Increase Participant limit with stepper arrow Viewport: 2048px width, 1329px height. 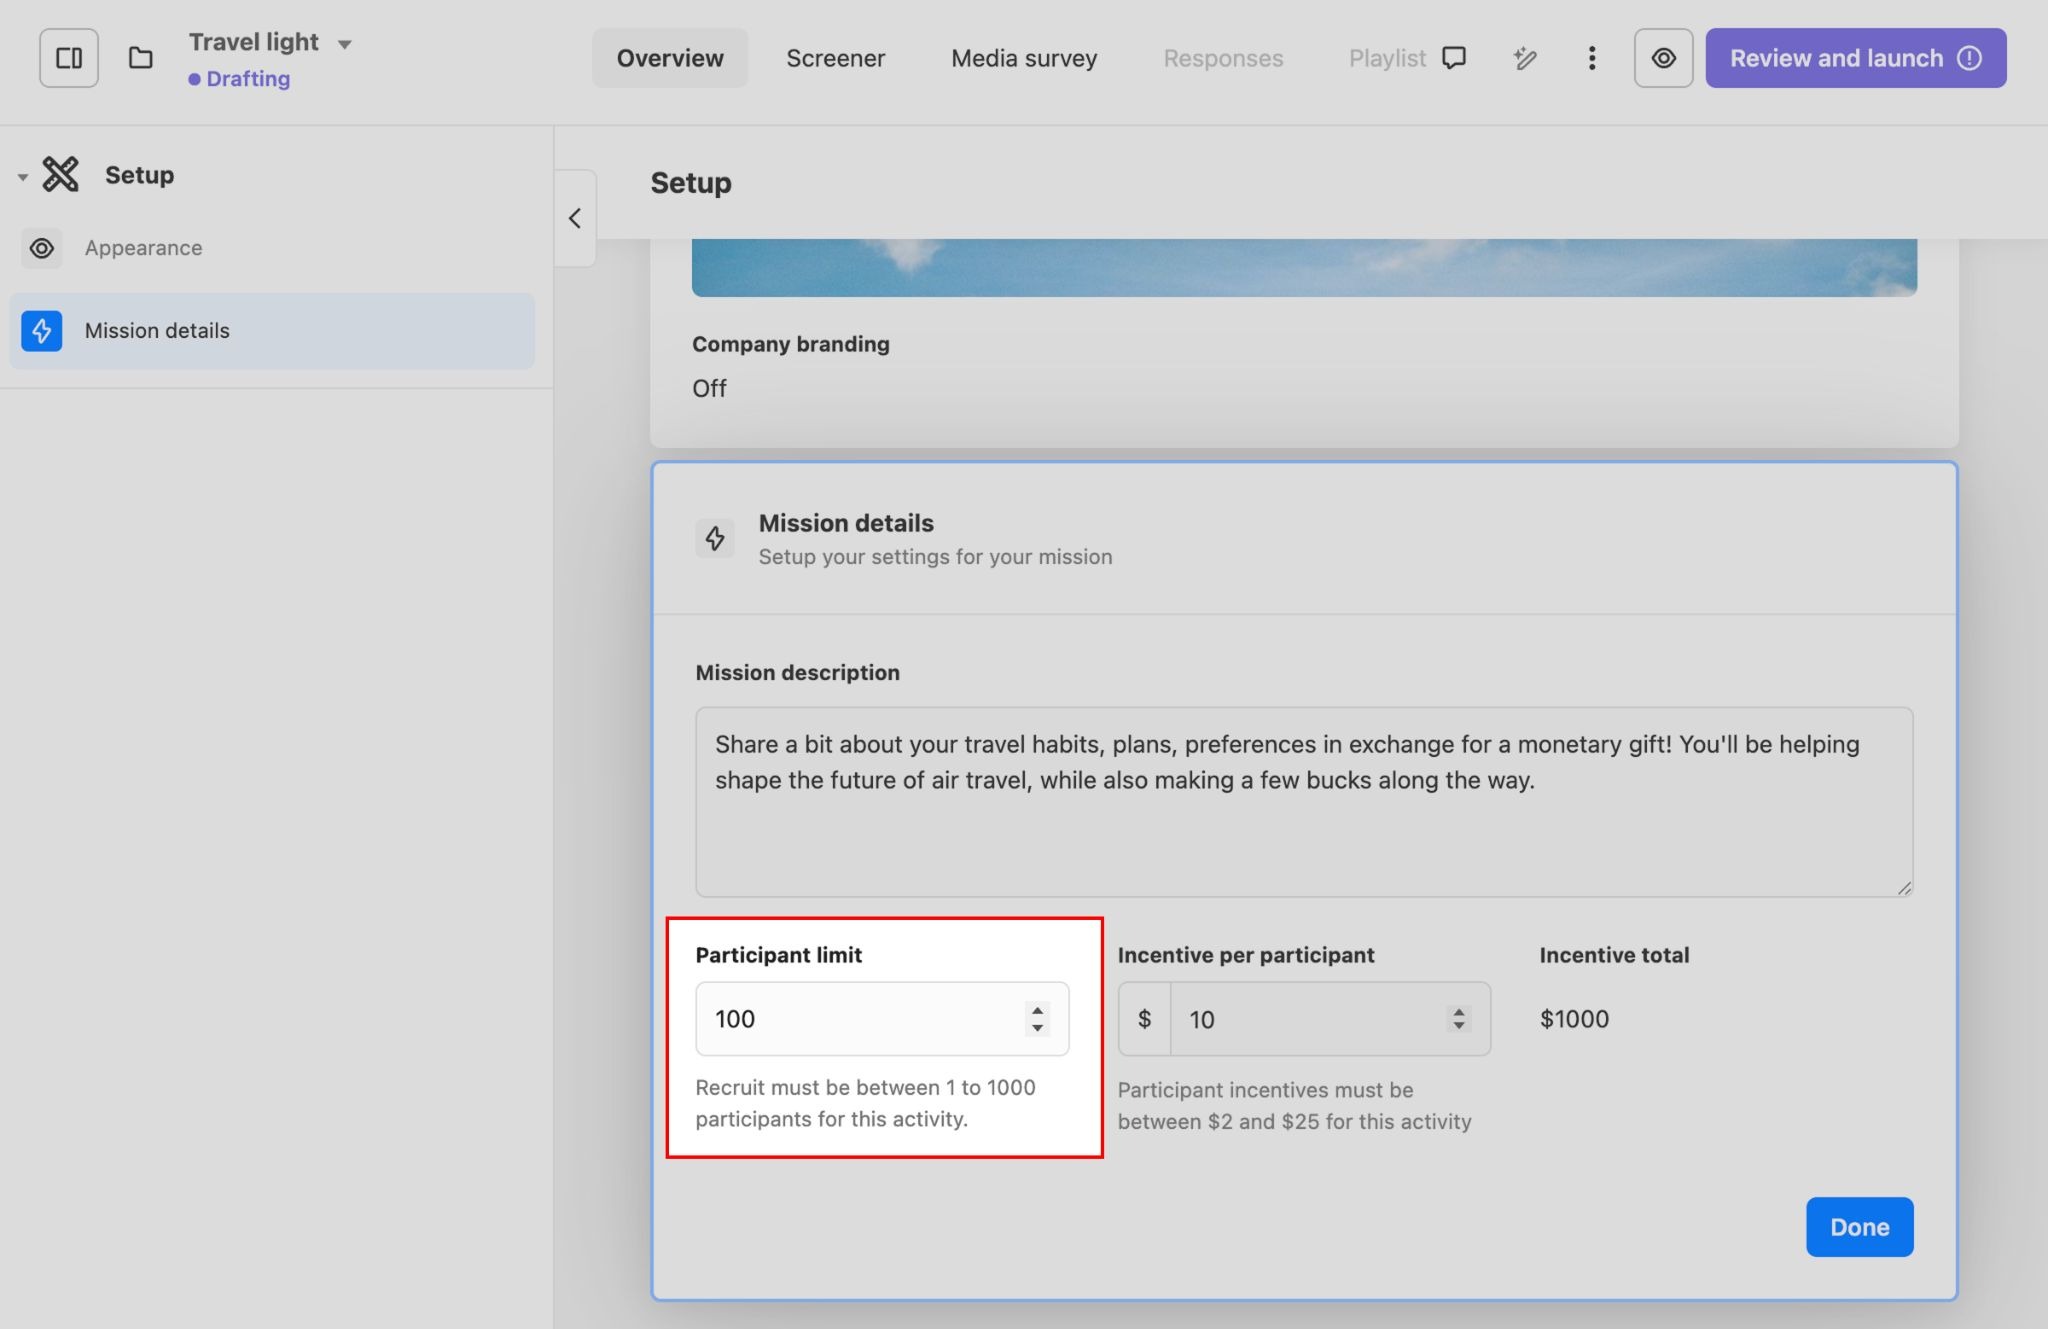pyautogui.click(x=1037, y=1010)
